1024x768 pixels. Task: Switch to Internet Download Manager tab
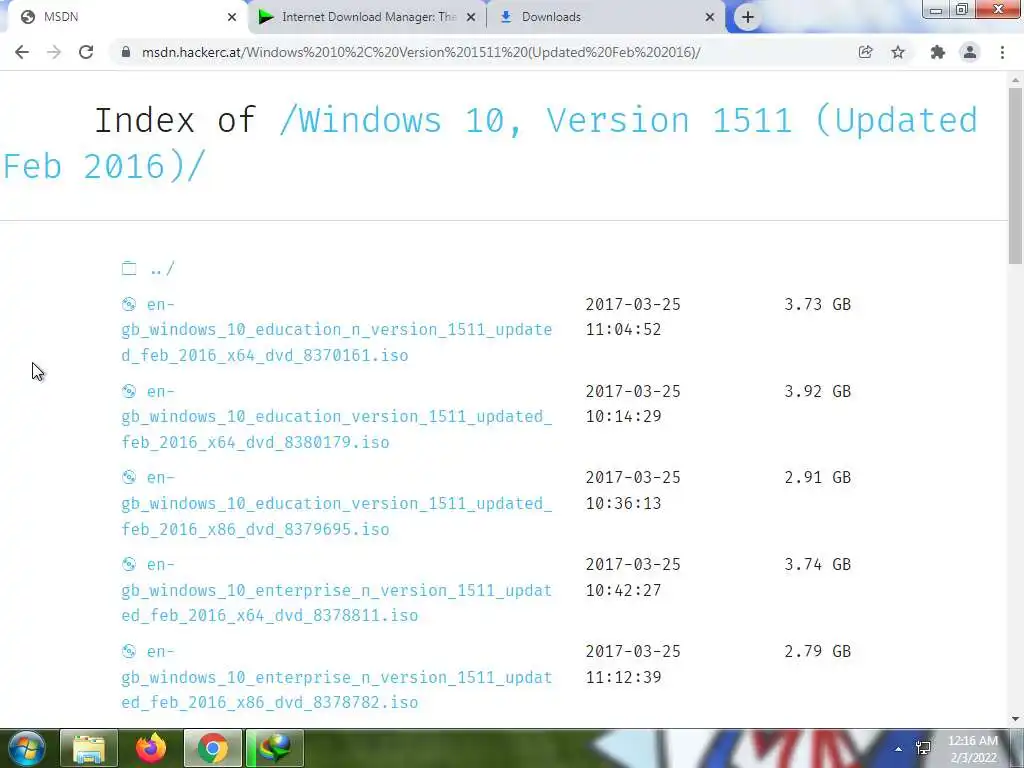coord(366,18)
